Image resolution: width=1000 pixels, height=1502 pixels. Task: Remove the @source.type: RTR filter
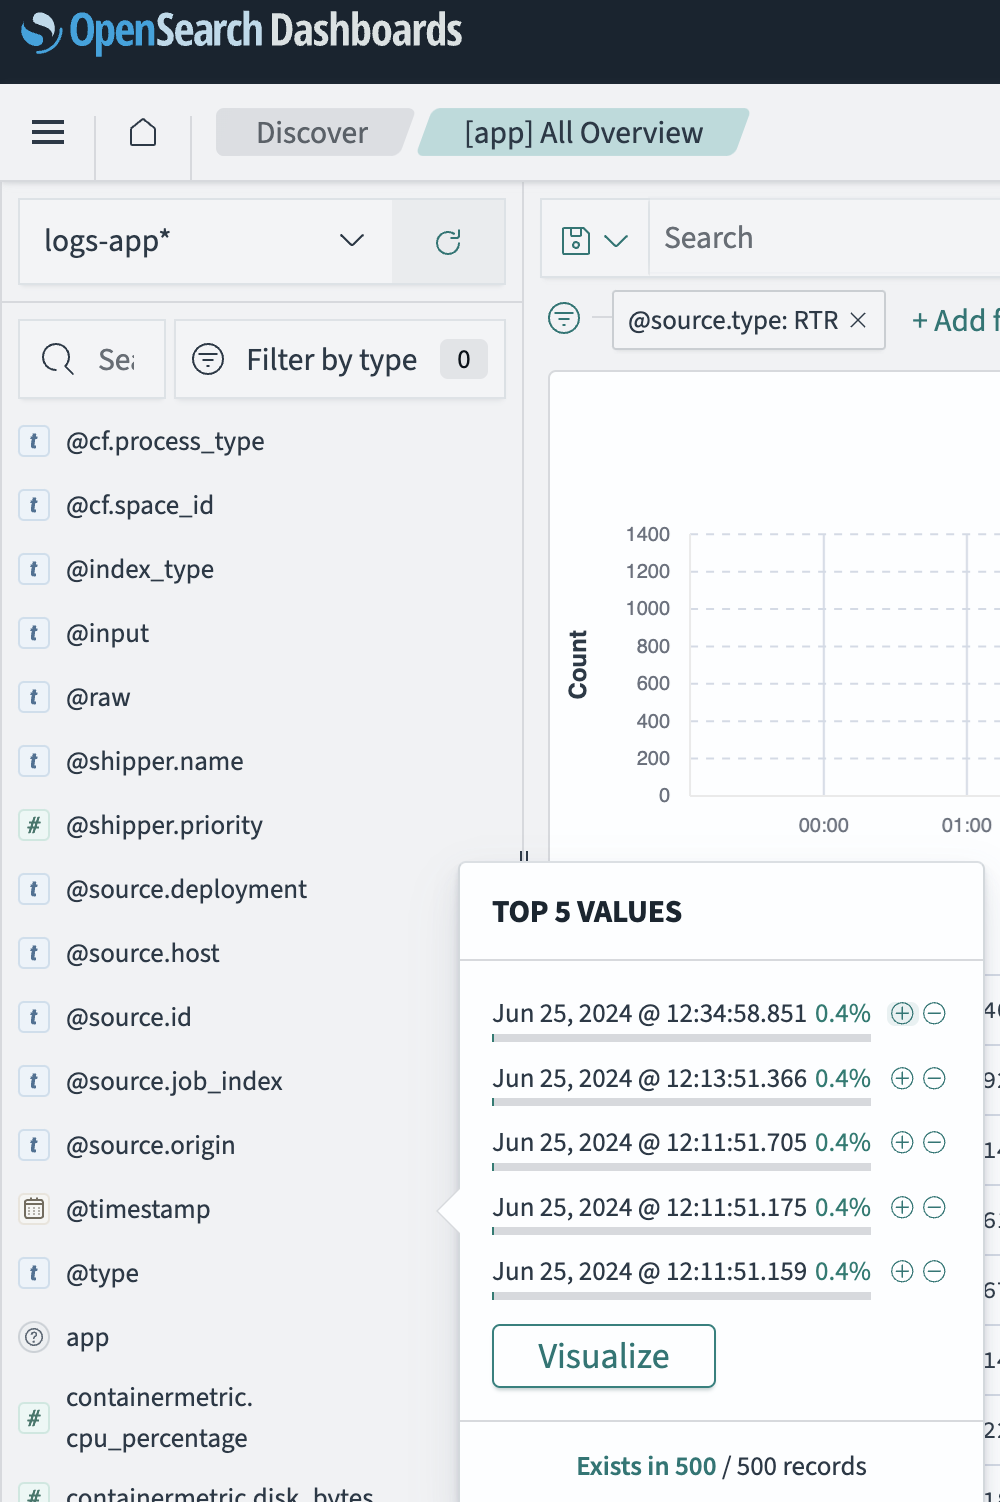click(858, 320)
